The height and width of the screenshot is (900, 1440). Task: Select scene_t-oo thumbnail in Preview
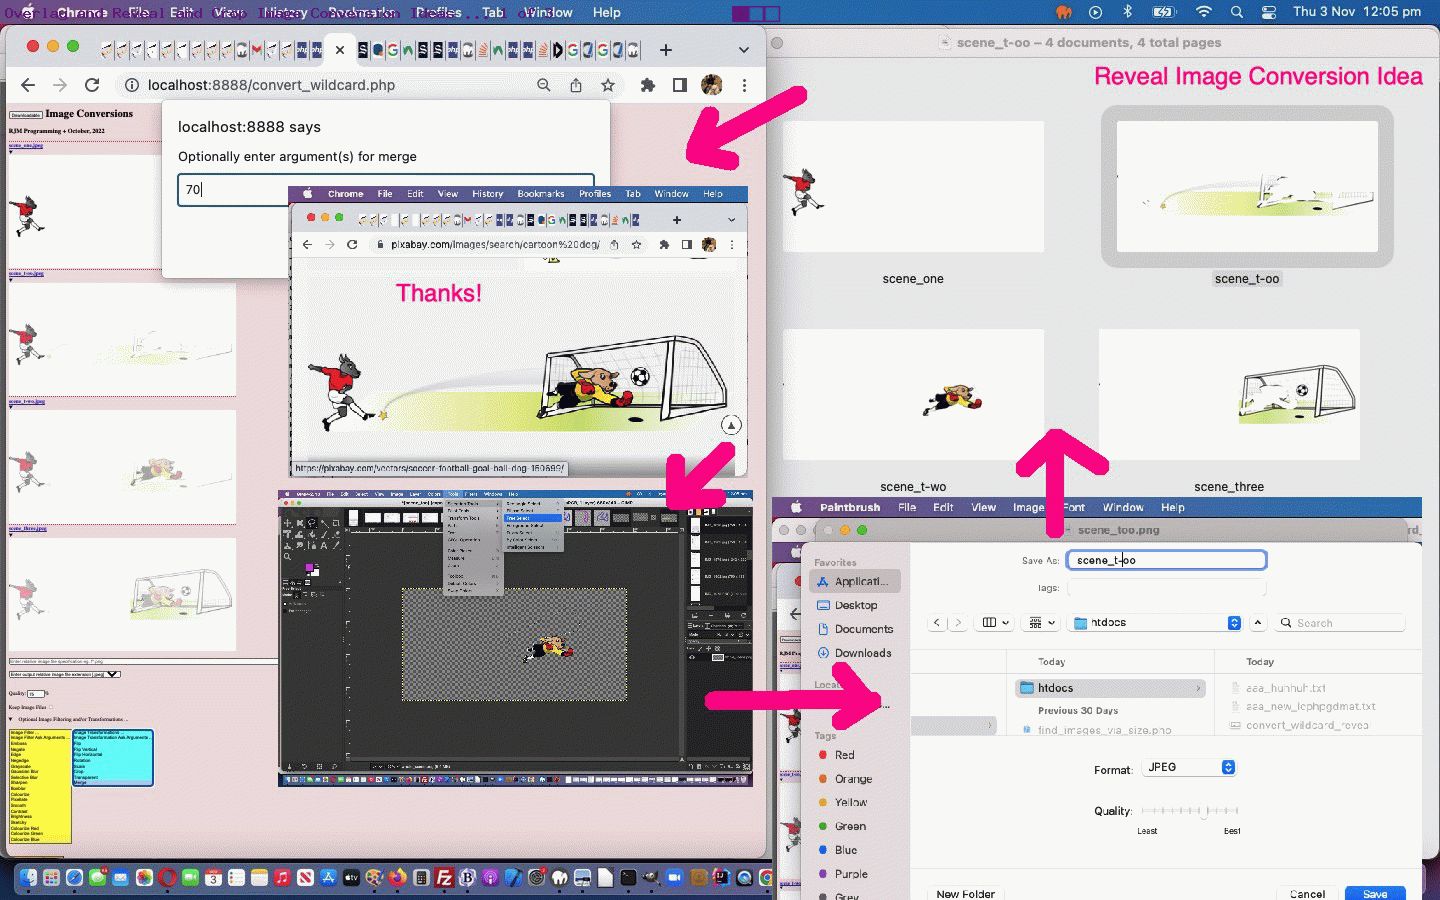(x=1247, y=187)
